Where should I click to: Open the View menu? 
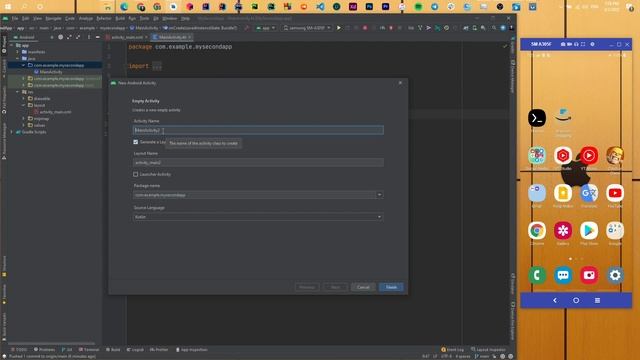(37, 18)
